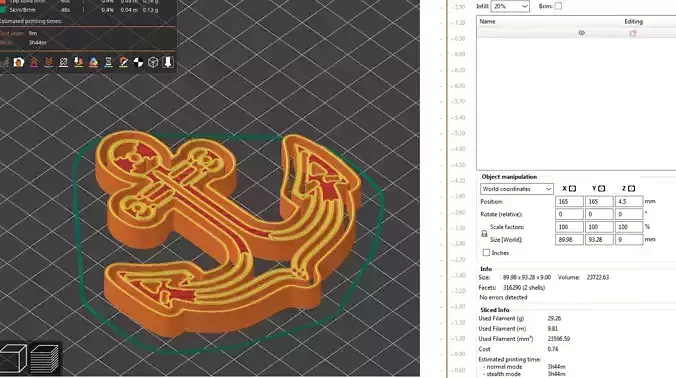Click the Position Z field showing 4.5

(x=629, y=201)
